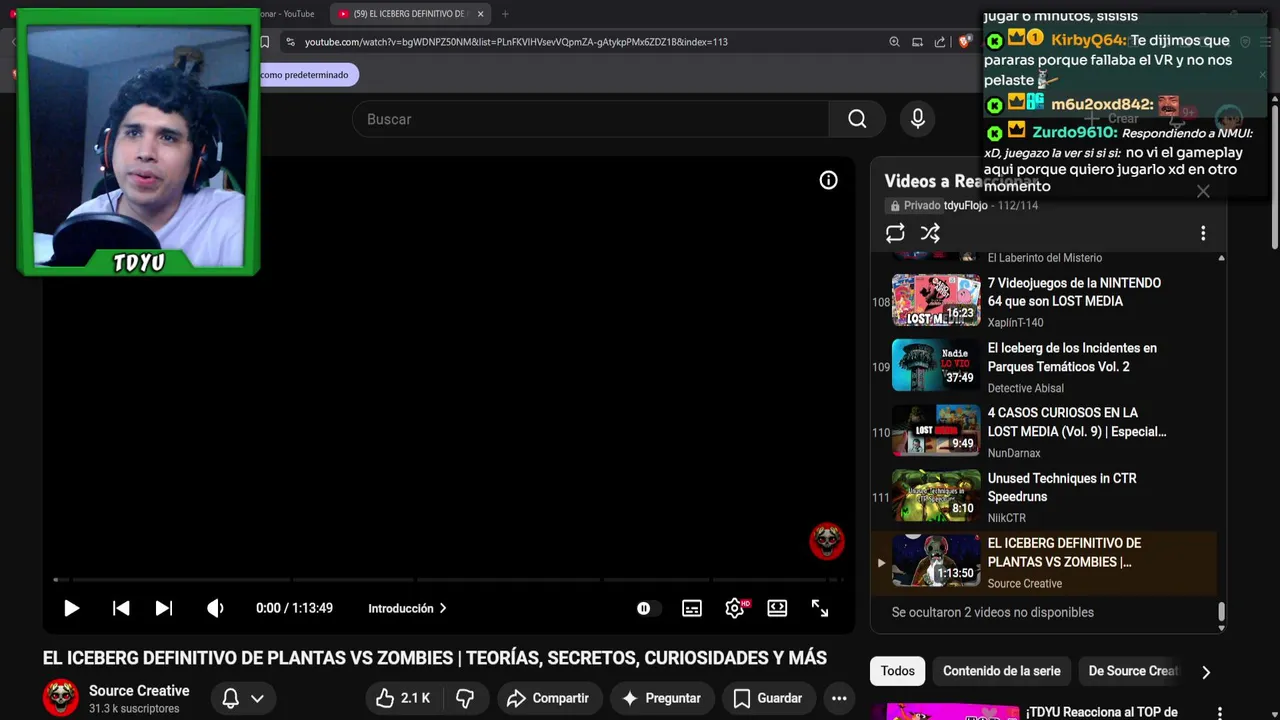The image size is (1280, 720).
Task: Open Brave shields icon
Action: 965,42
